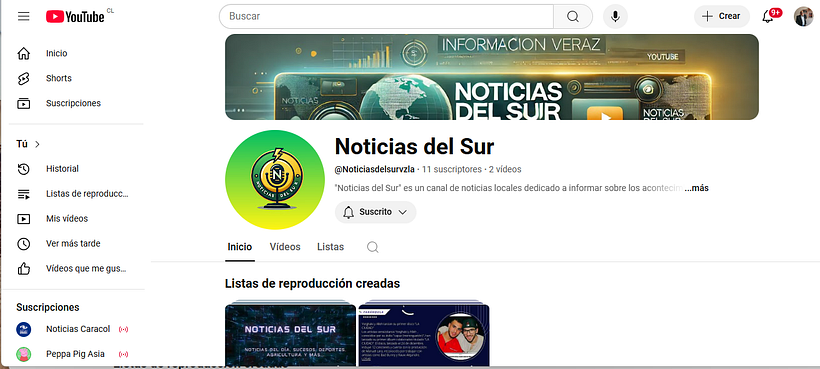Click the '2 vídeos' count text
This screenshot has width=820, height=369.
(505, 169)
